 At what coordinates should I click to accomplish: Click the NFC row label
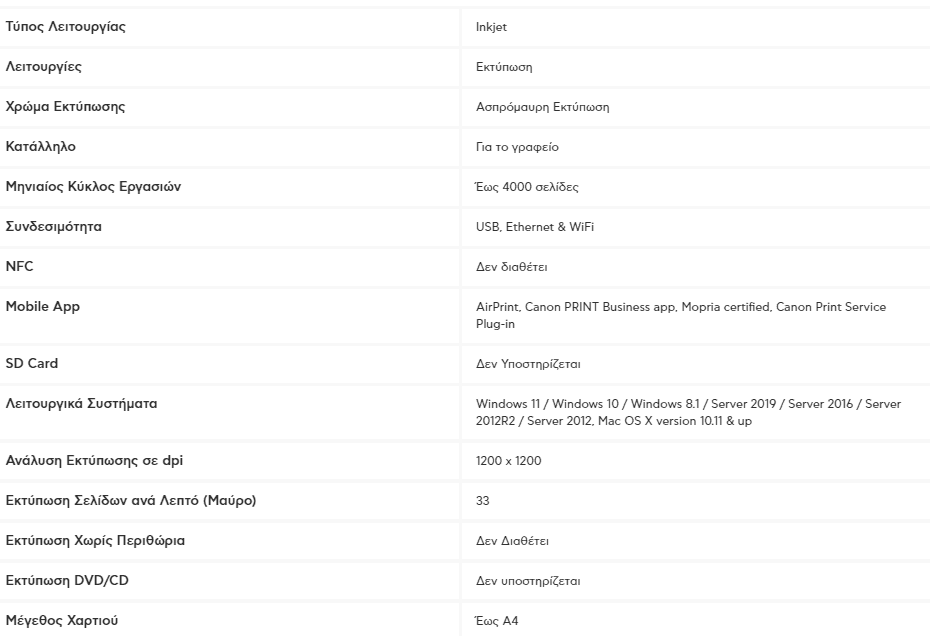[19, 266]
